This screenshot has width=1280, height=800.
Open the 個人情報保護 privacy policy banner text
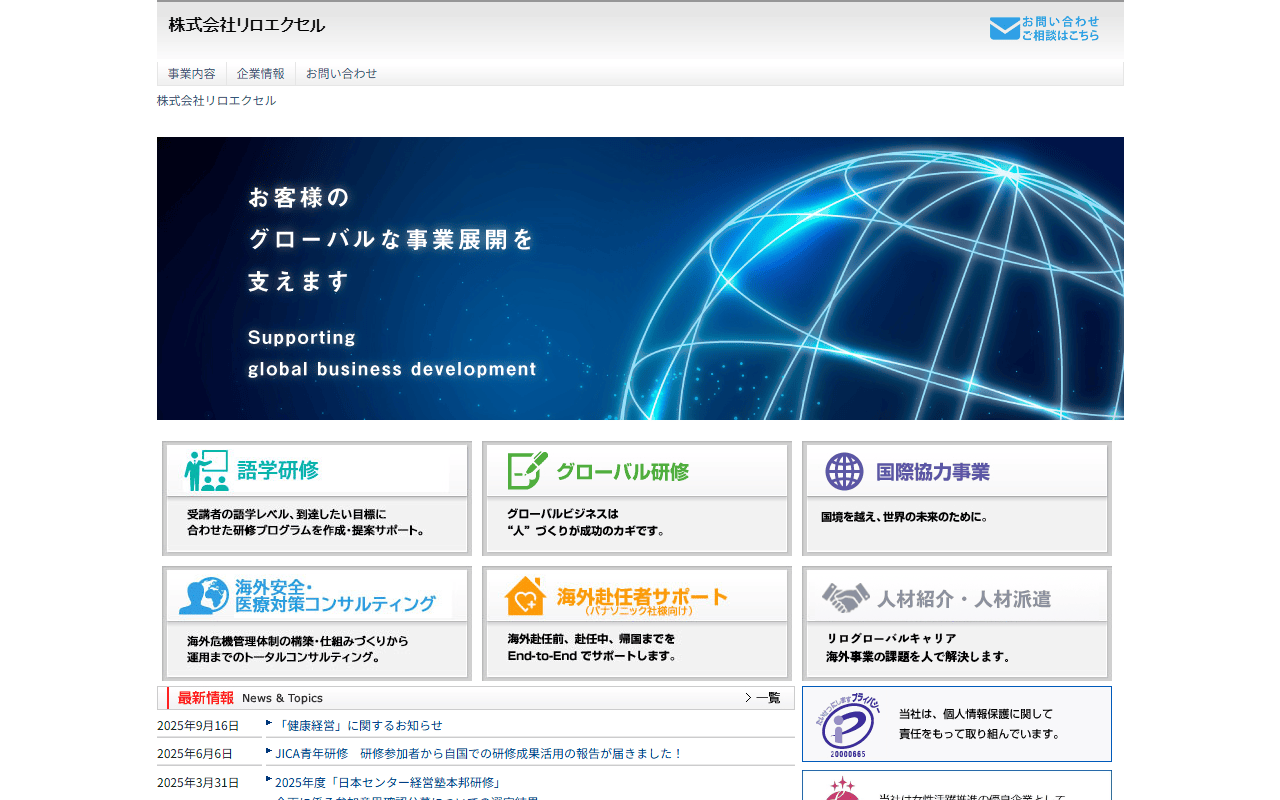tap(979, 724)
